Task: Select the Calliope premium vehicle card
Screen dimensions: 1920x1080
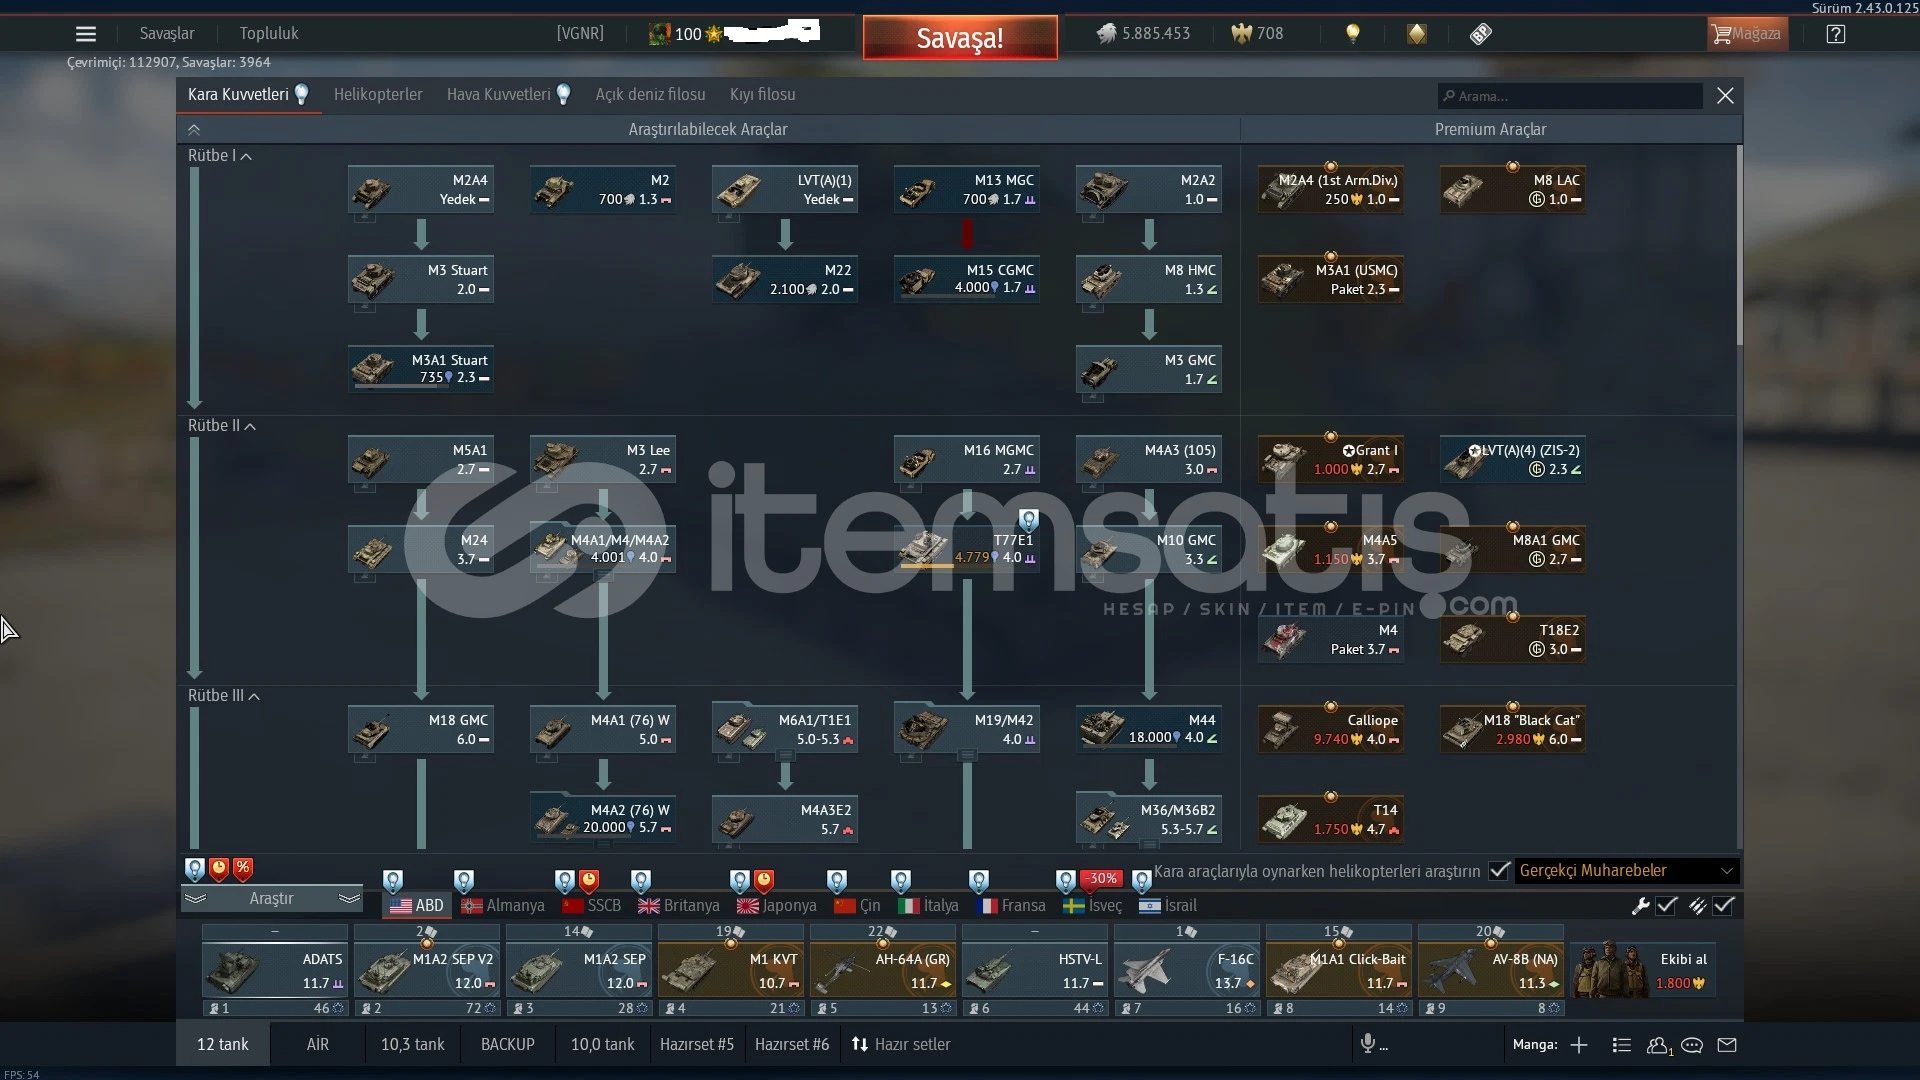Action: [1331, 729]
